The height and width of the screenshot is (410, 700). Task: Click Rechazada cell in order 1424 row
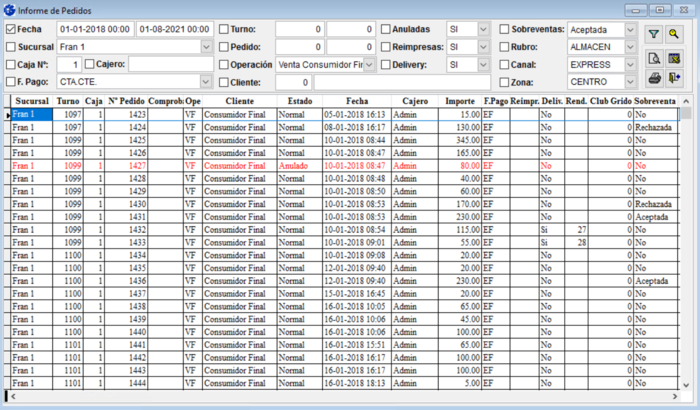pos(655,127)
